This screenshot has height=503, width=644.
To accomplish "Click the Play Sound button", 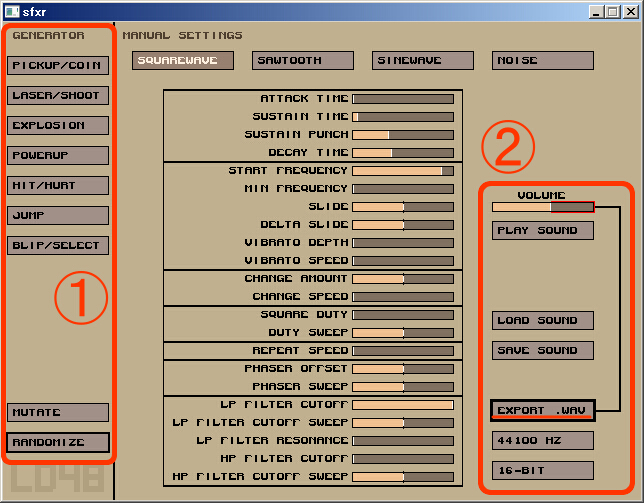I will (542, 231).
